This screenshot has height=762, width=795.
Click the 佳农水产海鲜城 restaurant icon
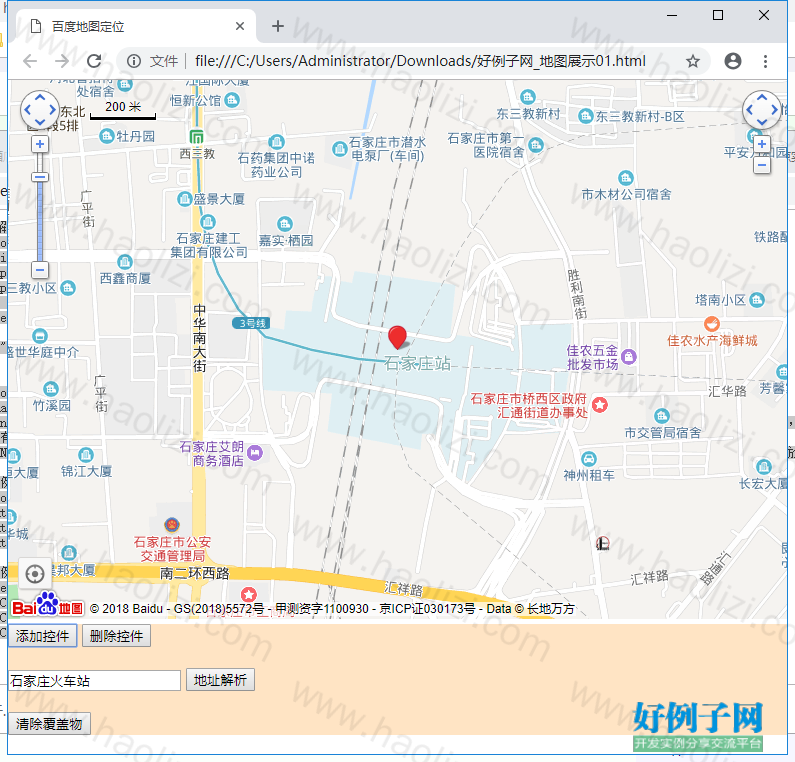click(x=712, y=323)
